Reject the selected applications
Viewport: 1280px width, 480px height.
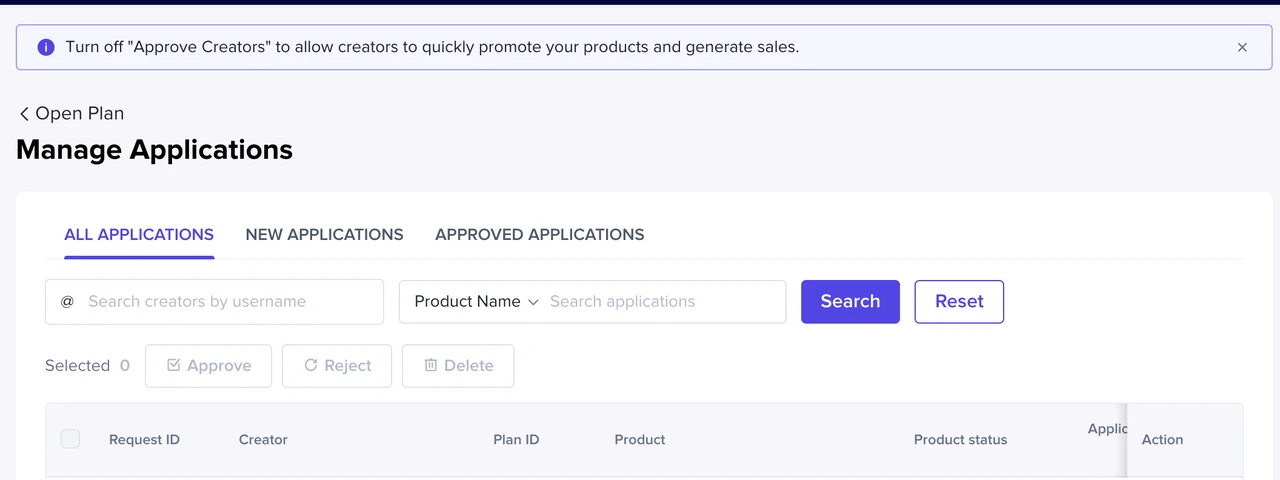coord(337,366)
